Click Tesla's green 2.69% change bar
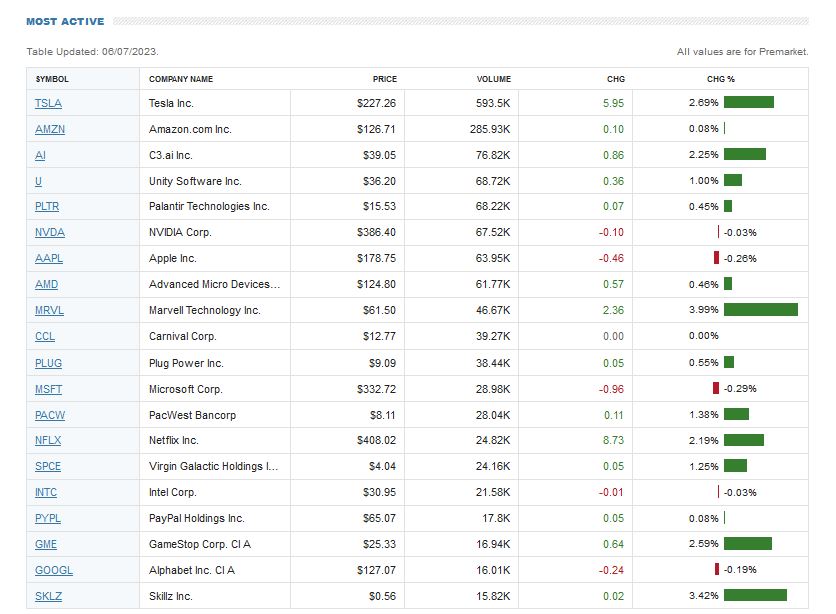 (x=749, y=102)
